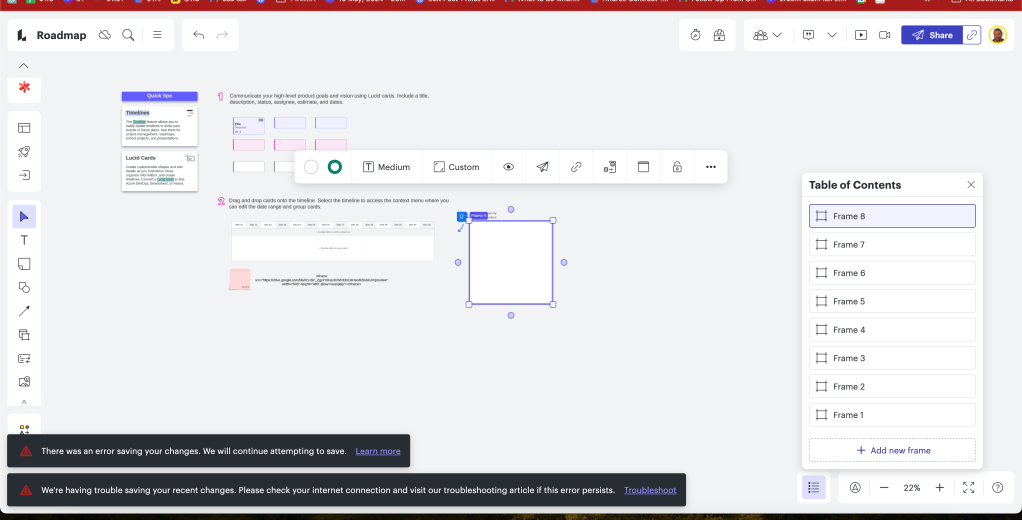Select Frame 7 in Table of Contents
The width and height of the screenshot is (1022, 520).
892,244
